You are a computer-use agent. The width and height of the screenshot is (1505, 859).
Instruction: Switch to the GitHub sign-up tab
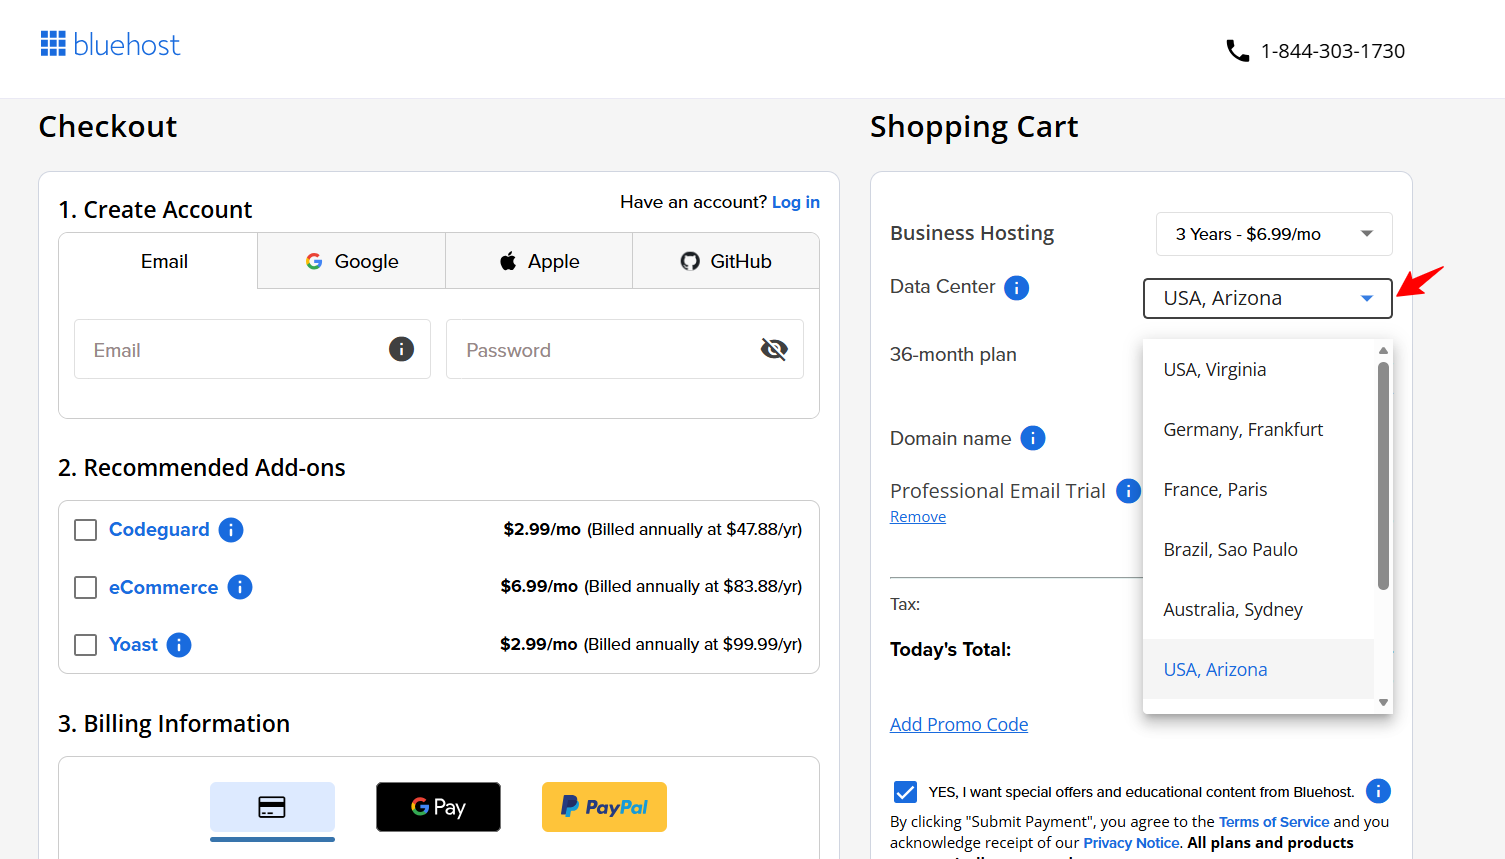pyautogui.click(x=726, y=261)
